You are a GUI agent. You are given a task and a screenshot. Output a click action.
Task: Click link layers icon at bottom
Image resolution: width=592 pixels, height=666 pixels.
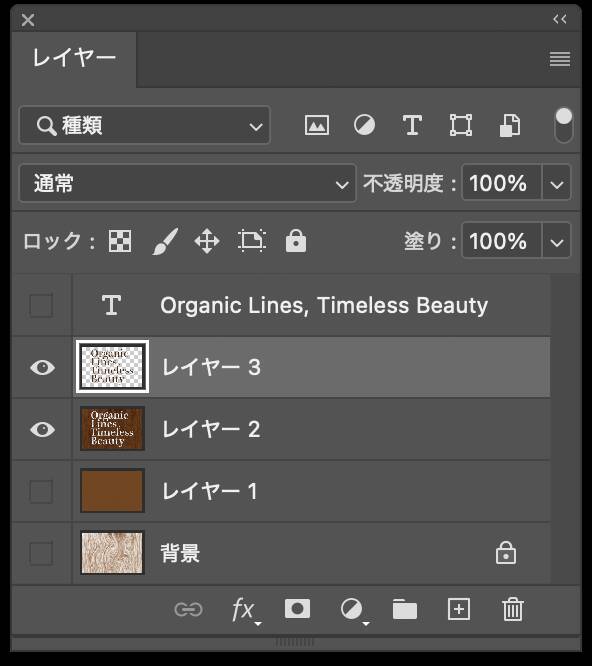(x=189, y=610)
